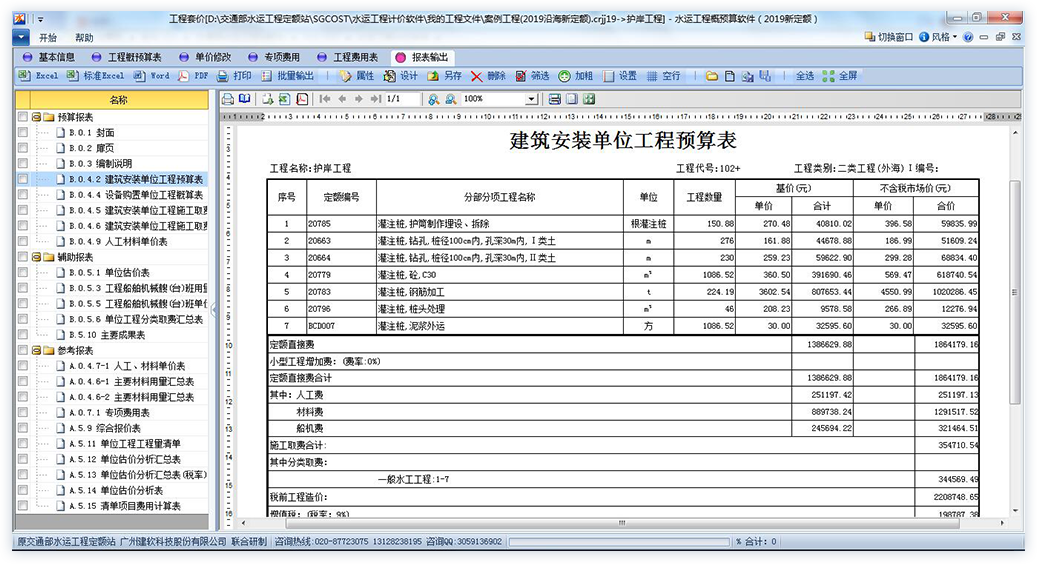Collapse the 参考报表 tree folder

[36, 350]
